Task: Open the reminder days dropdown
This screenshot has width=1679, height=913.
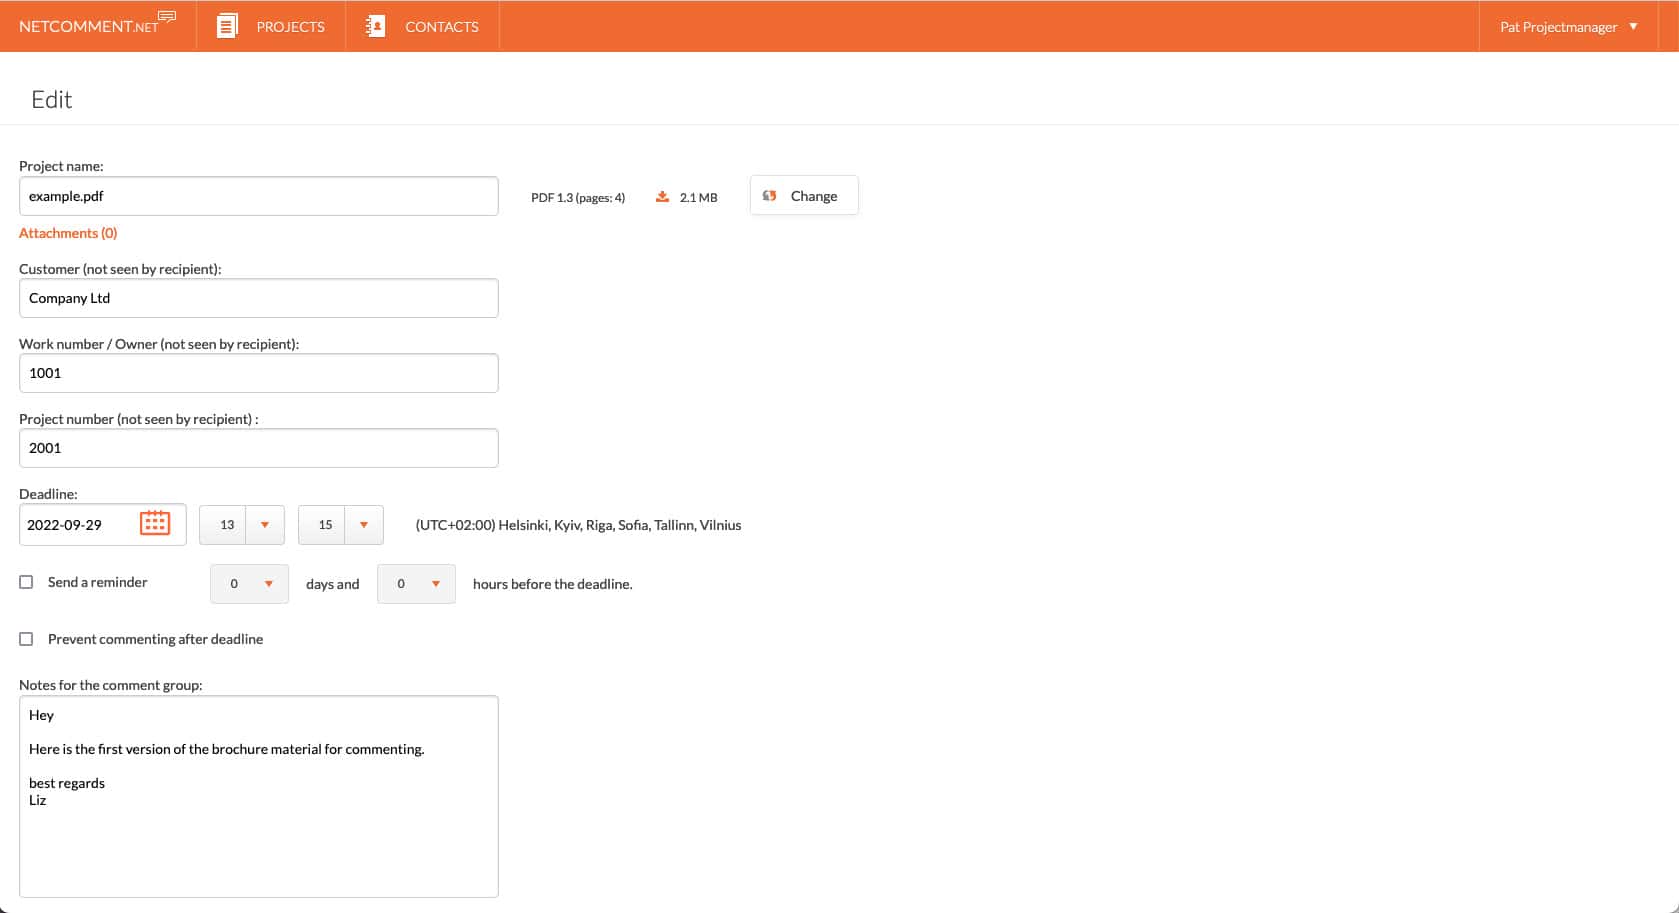Action: click(268, 584)
